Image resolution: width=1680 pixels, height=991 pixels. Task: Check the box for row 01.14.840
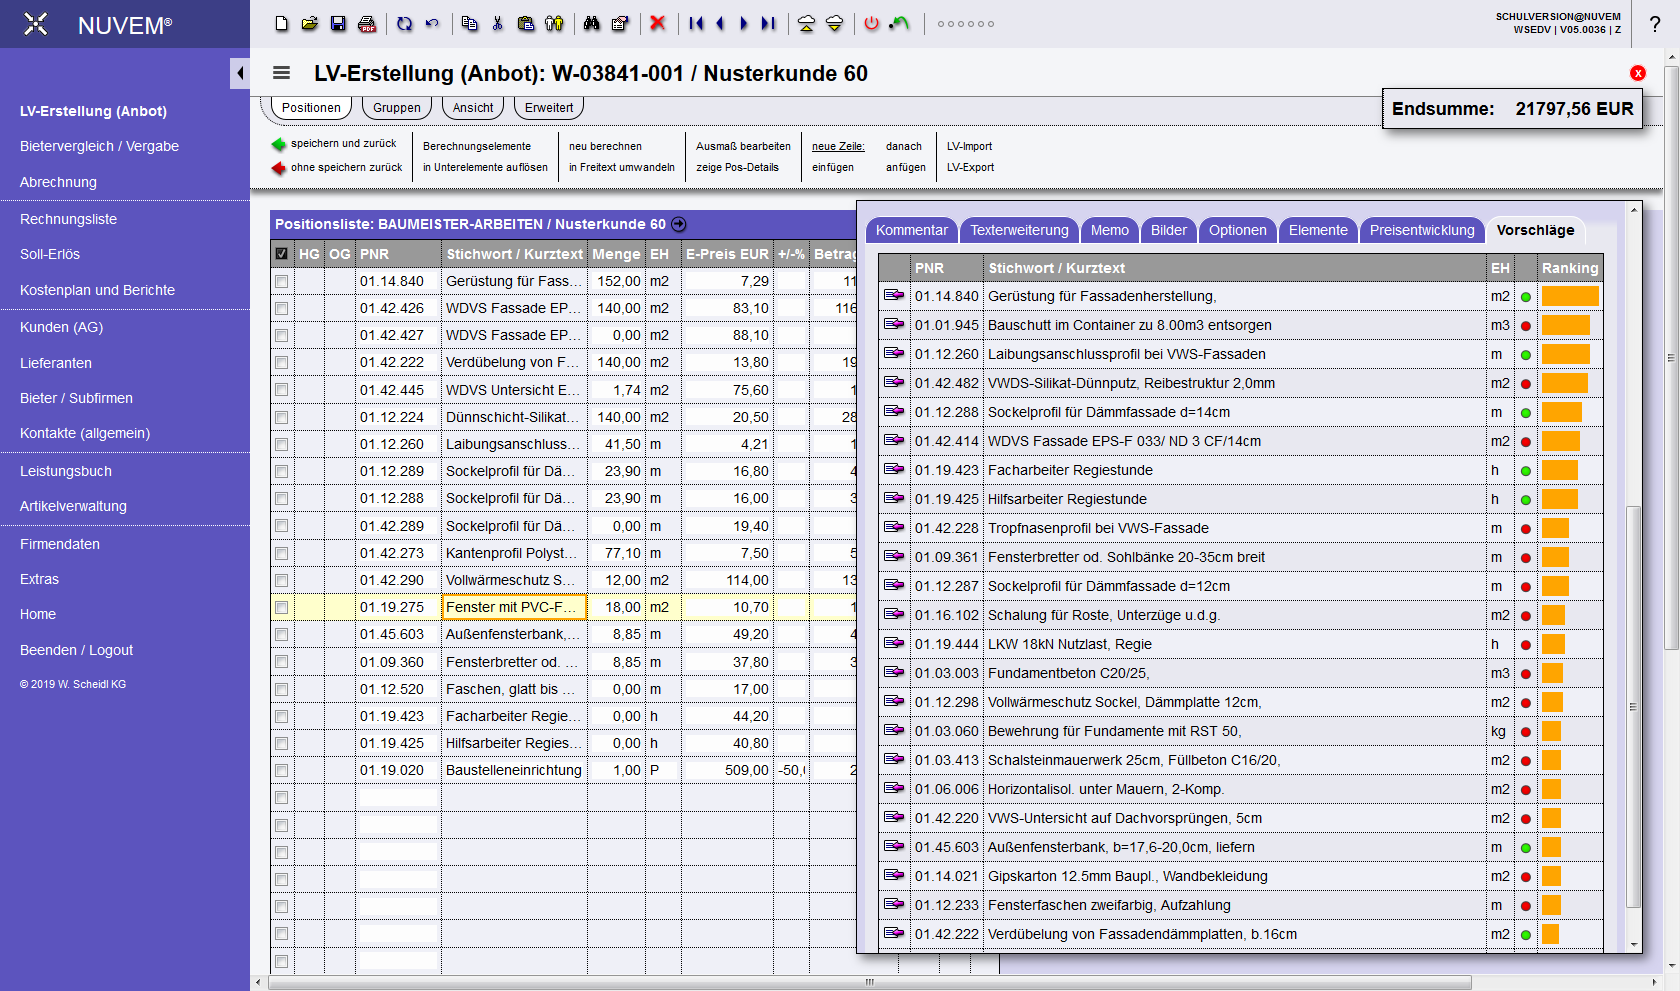pyautogui.click(x=282, y=282)
